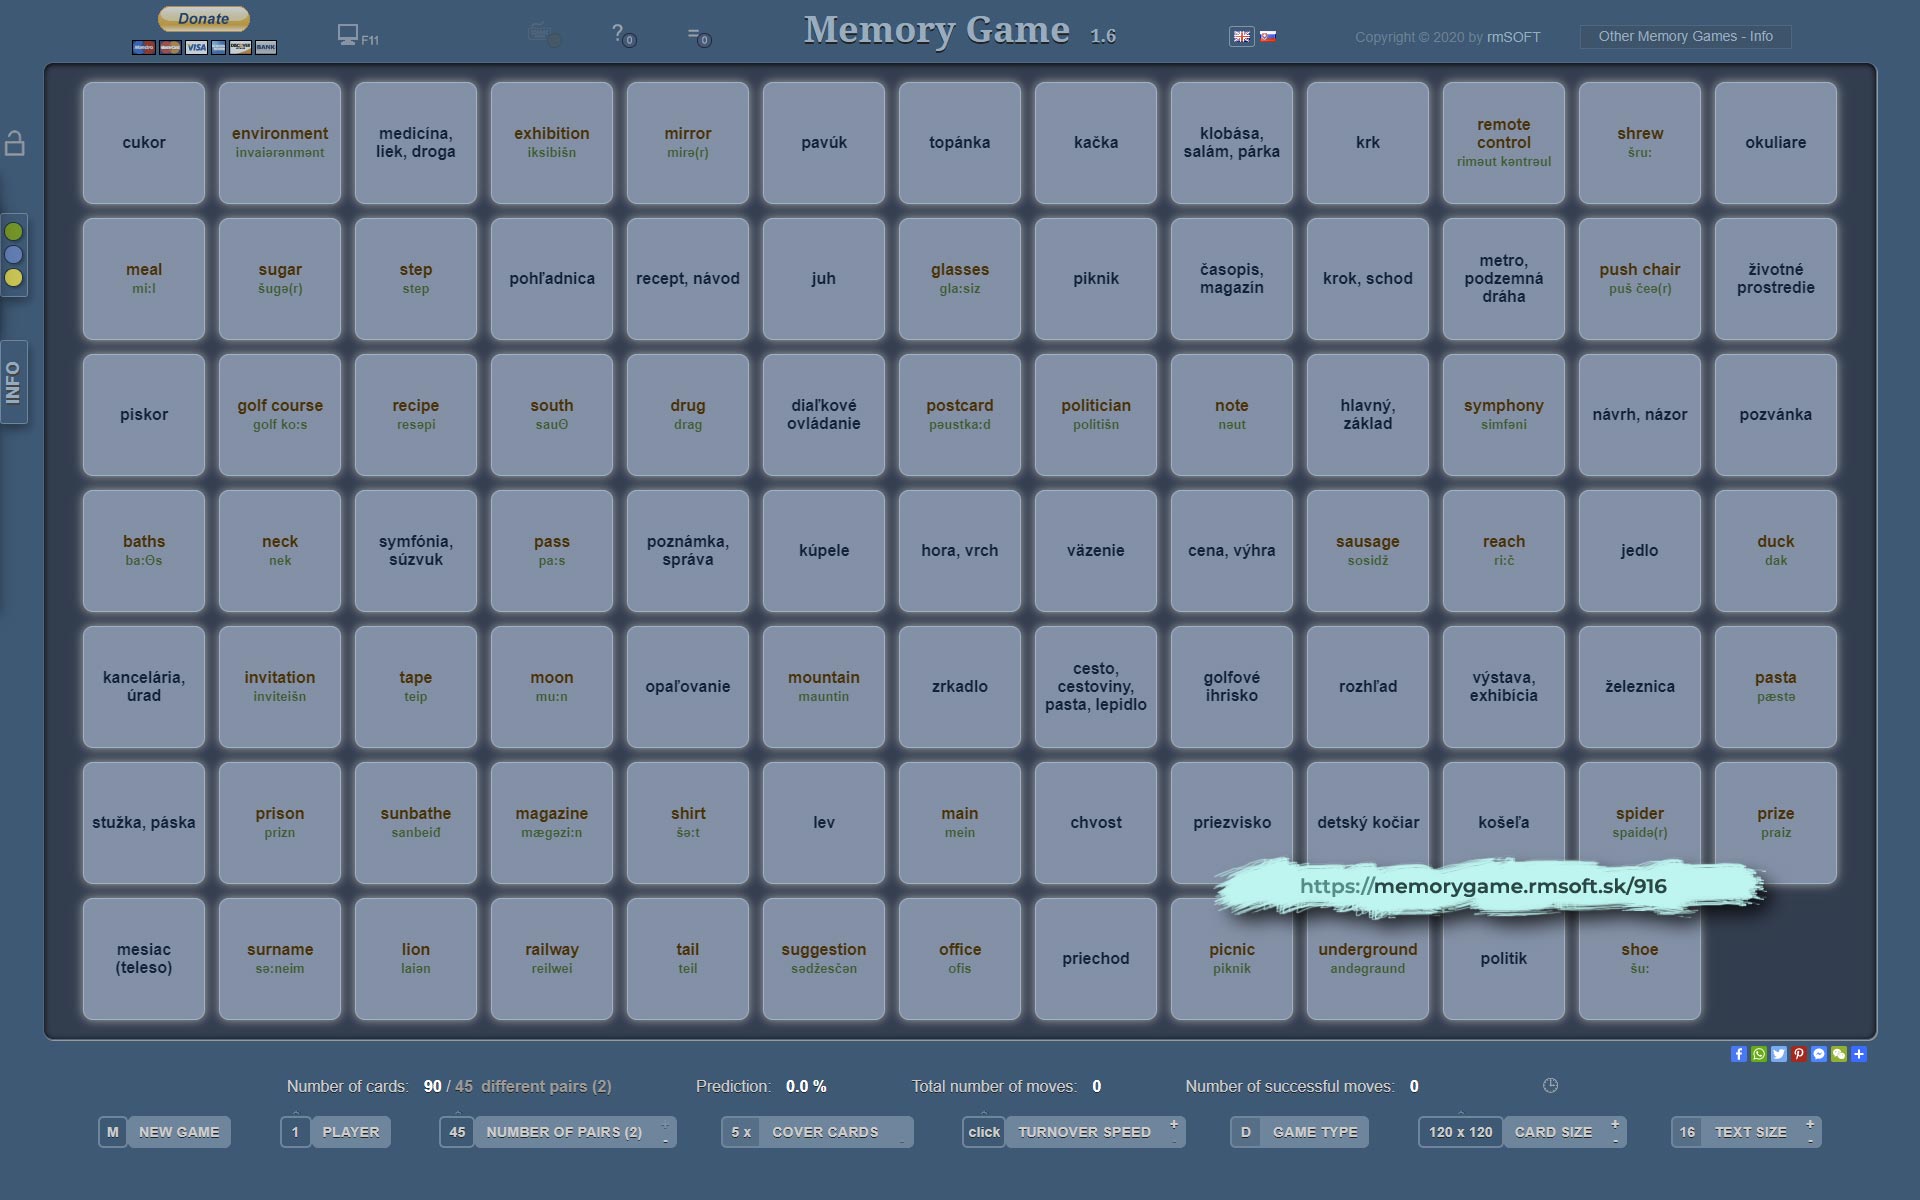Start a New Game
The width and height of the screenshot is (1920, 1200).
coord(178,1132)
